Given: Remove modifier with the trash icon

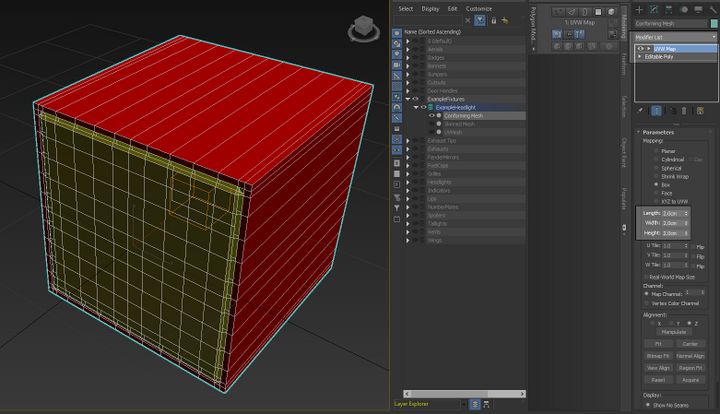Looking at the screenshot, I should (x=684, y=111).
